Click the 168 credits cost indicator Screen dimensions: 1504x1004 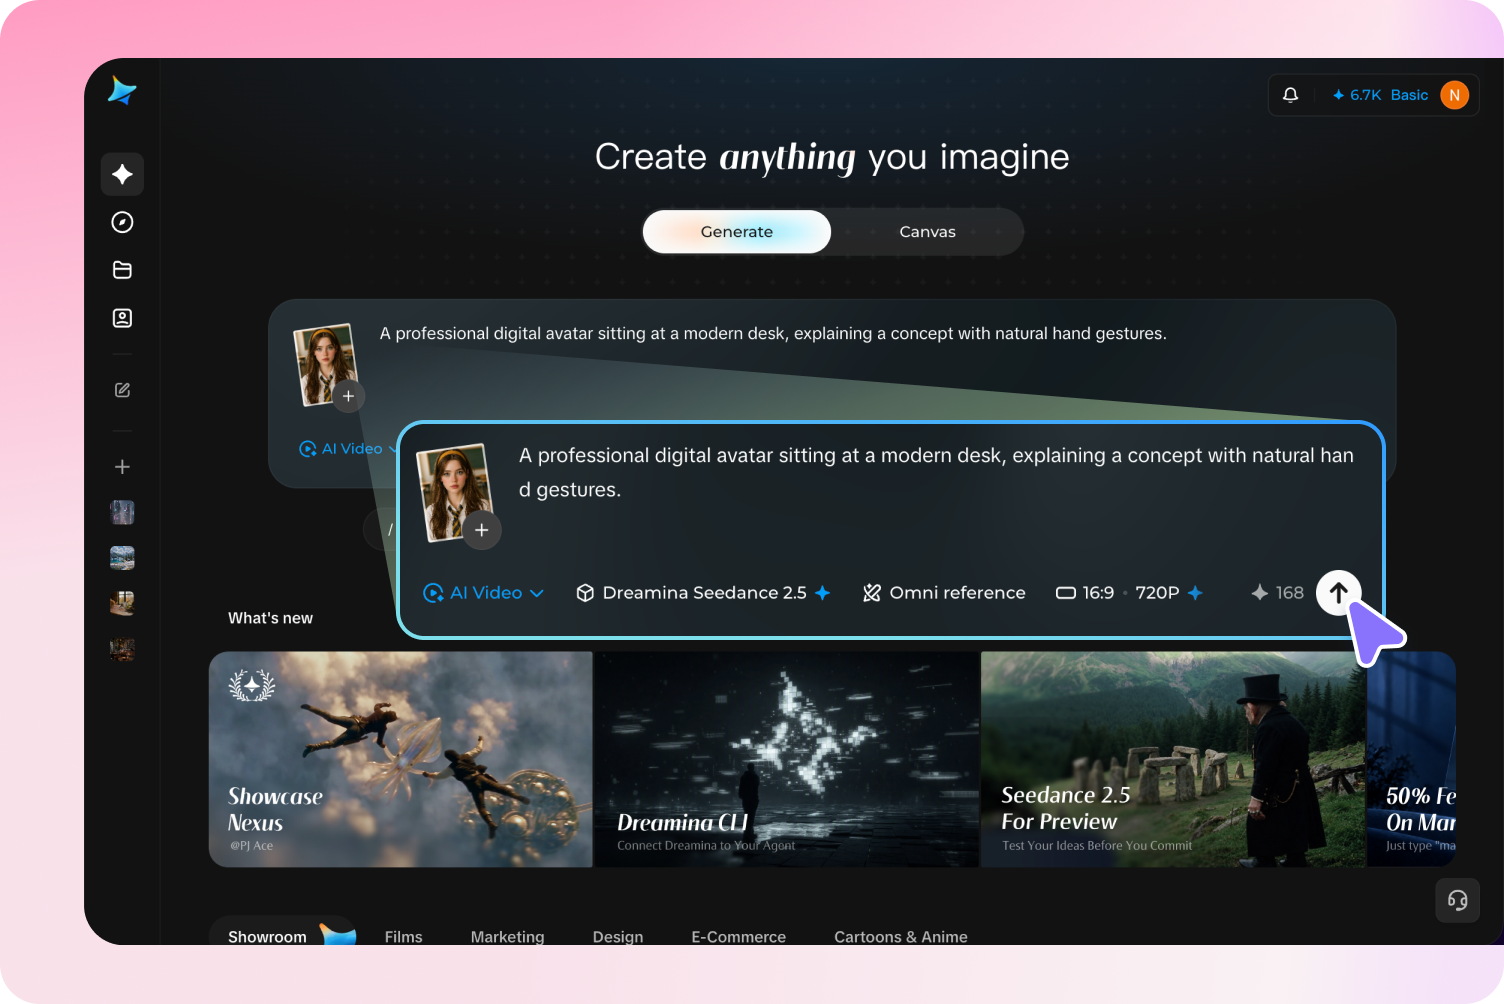1278,593
